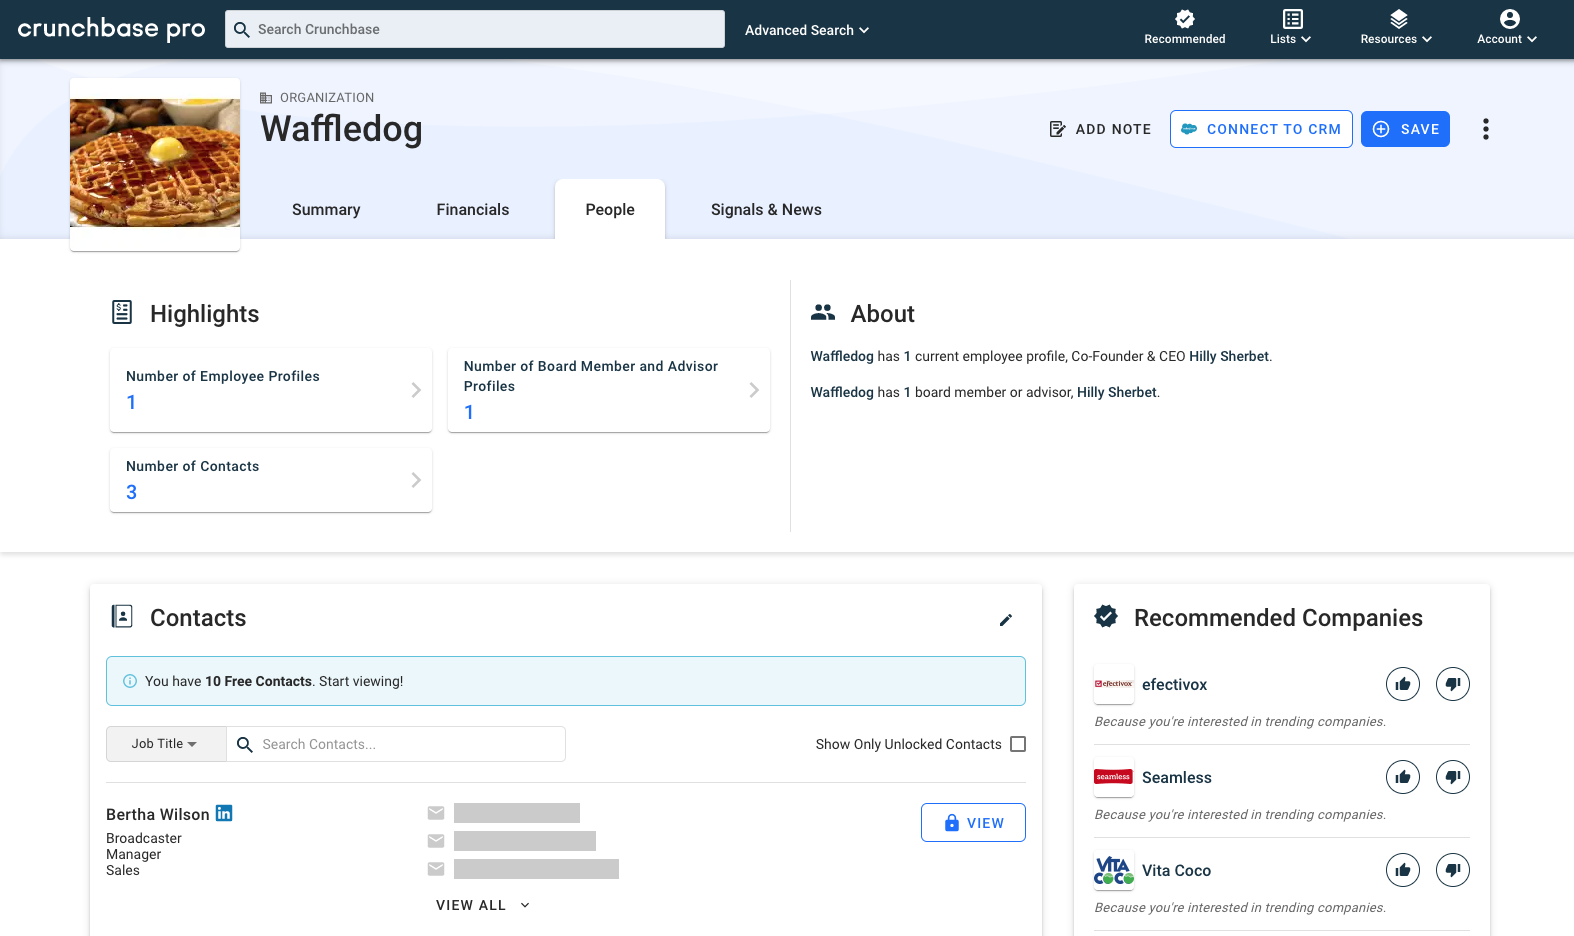Open the Vita Coco company link

(x=1177, y=871)
